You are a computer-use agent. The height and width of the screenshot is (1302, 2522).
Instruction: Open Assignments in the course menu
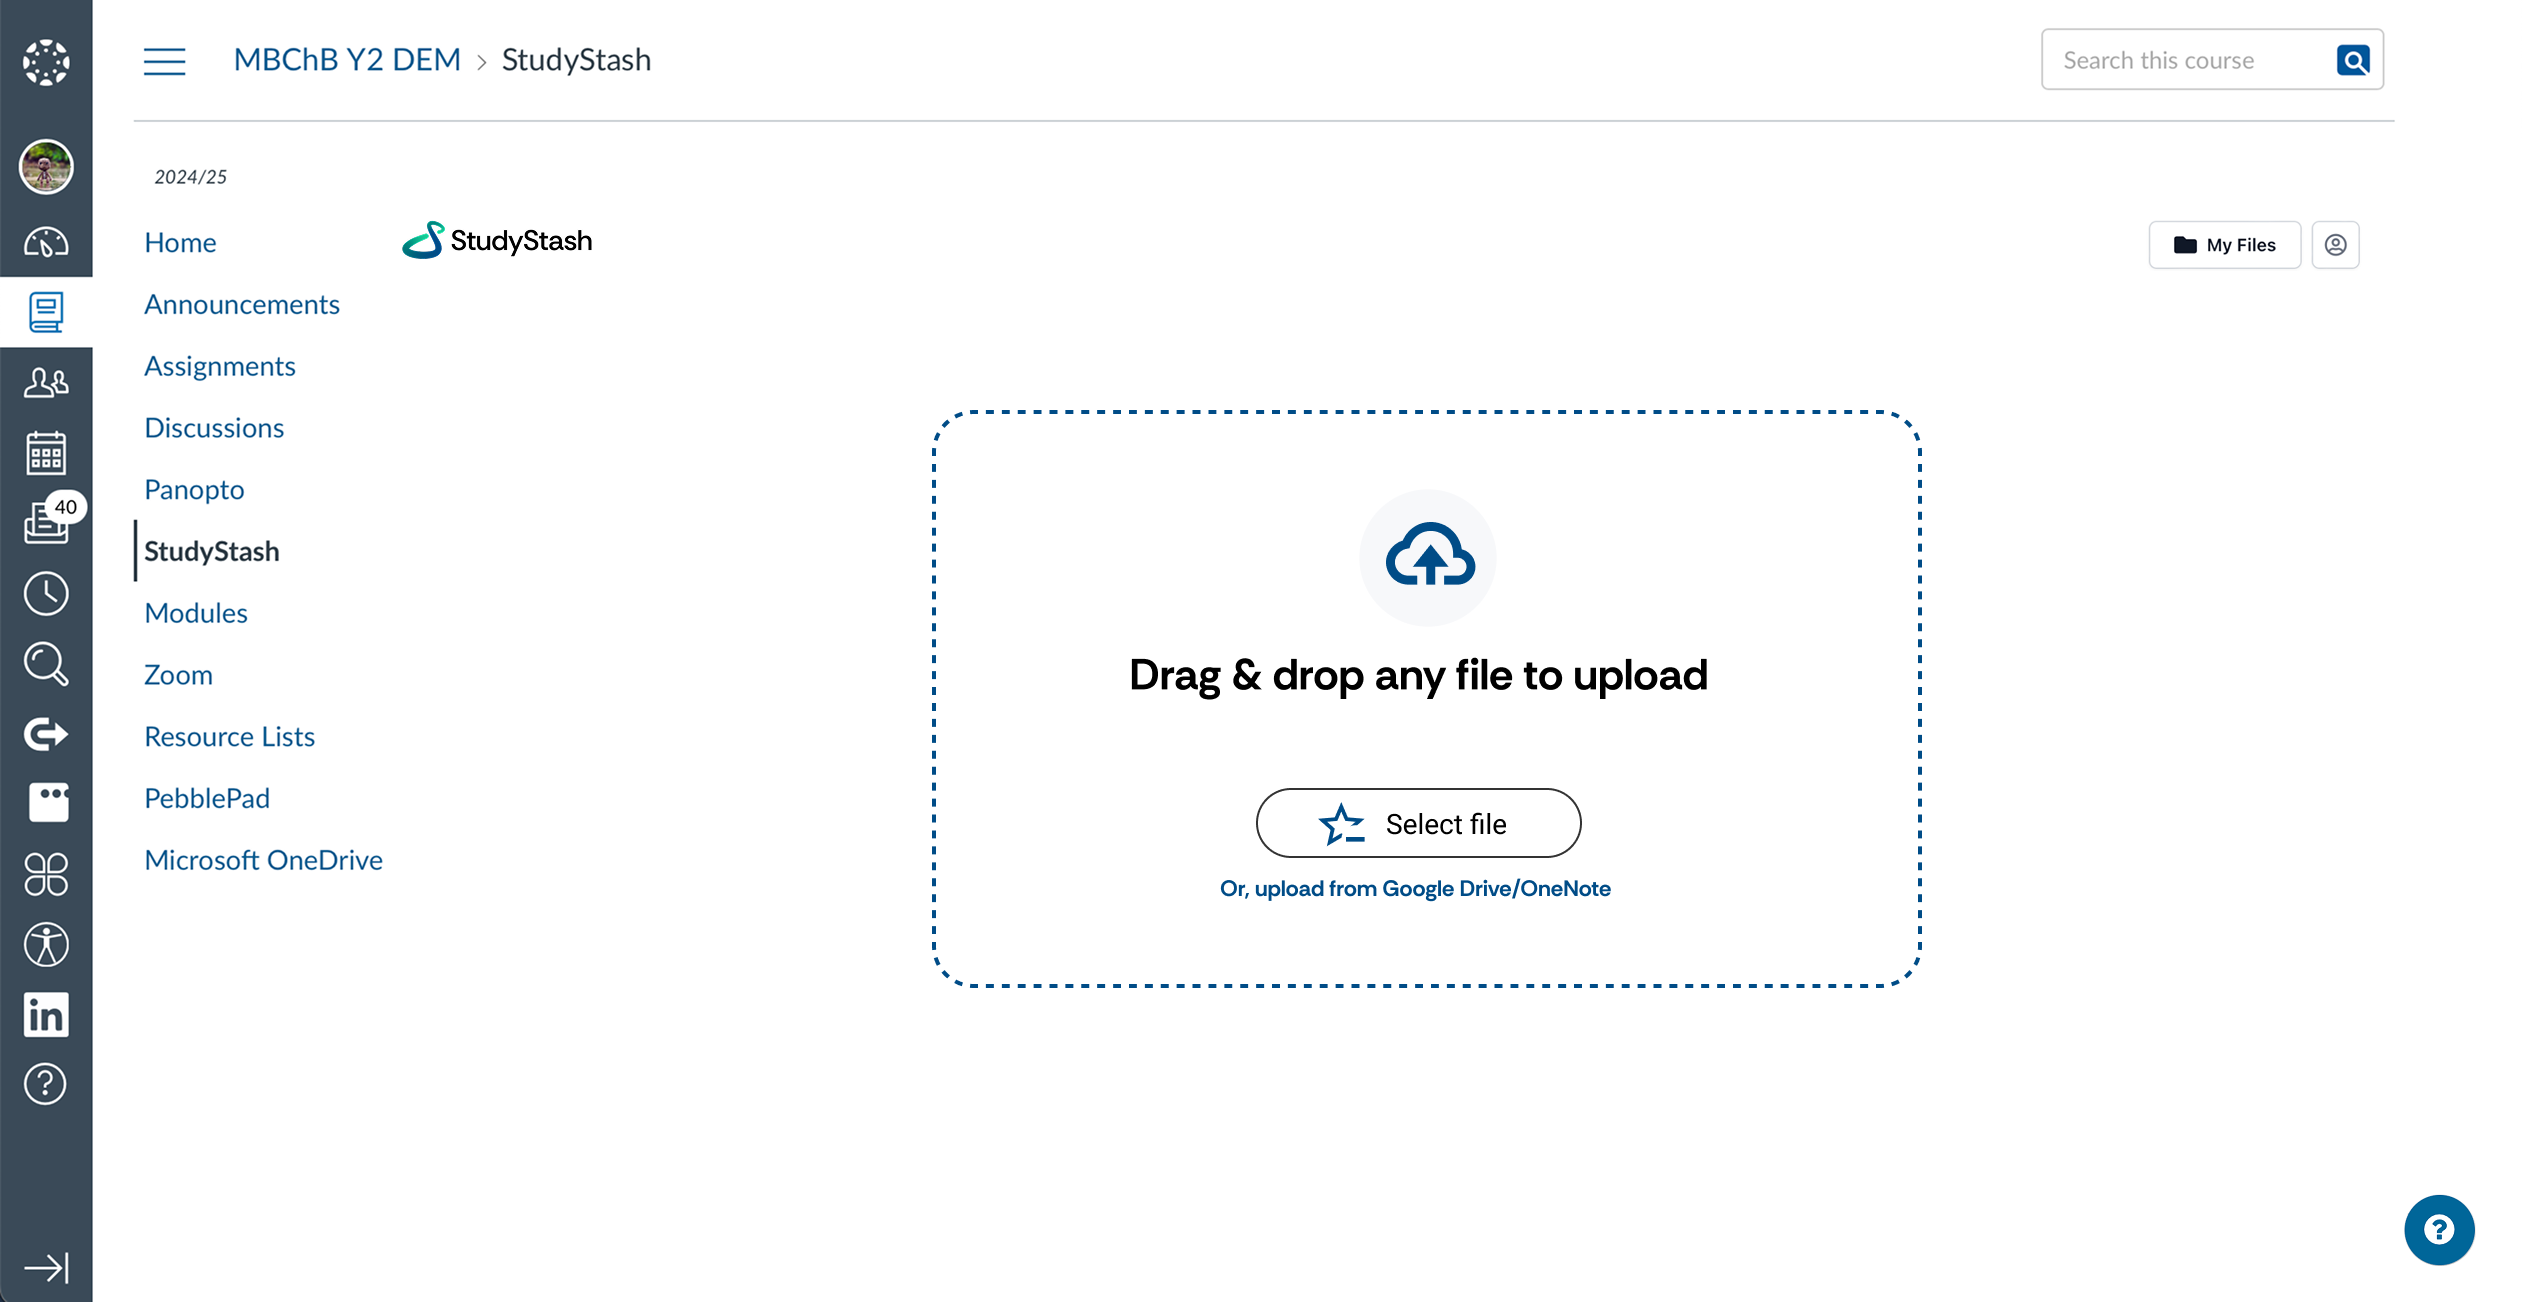220,366
